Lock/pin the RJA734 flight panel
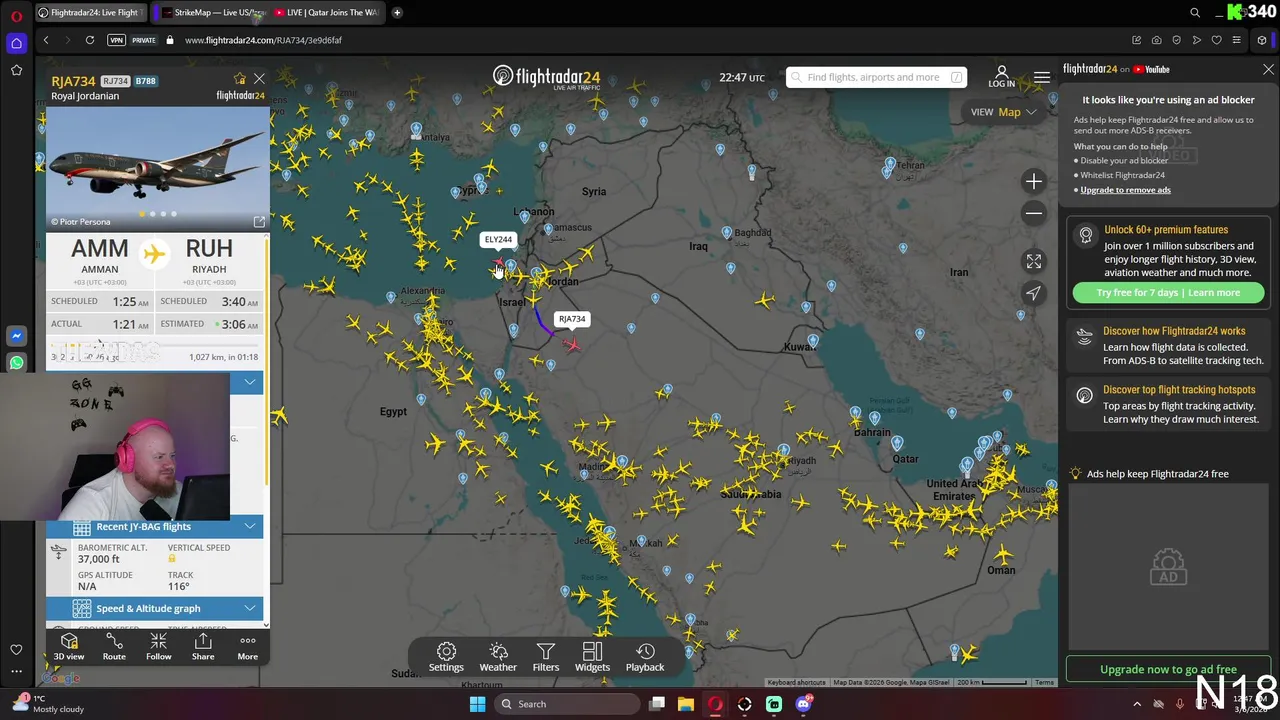The width and height of the screenshot is (1280, 720). coord(240,79)
